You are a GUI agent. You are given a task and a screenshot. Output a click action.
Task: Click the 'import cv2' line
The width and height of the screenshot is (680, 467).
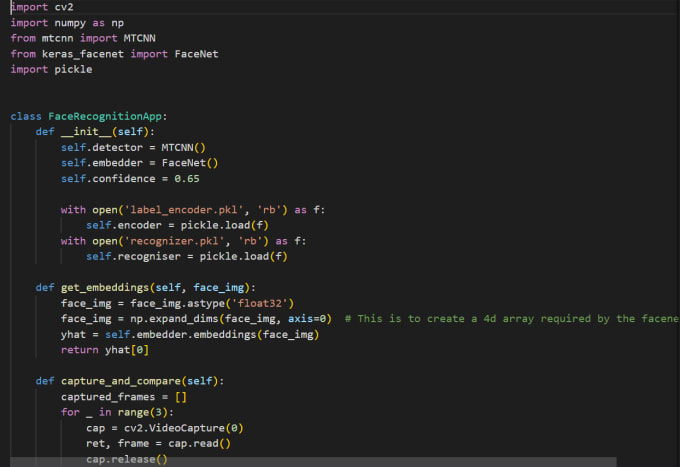[x=42, y=7]
